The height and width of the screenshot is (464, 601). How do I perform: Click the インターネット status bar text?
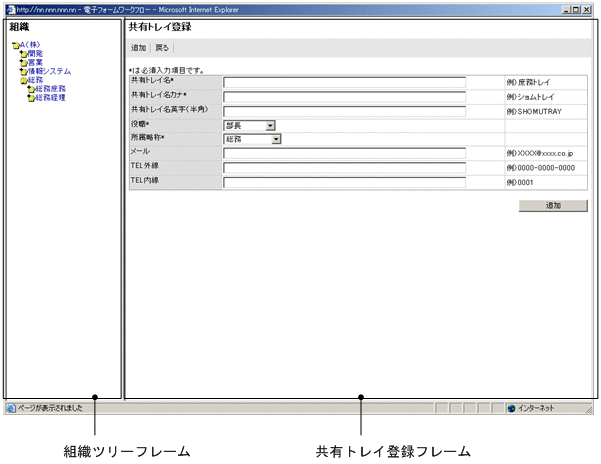pyautogui.click(x=536, y=408)
